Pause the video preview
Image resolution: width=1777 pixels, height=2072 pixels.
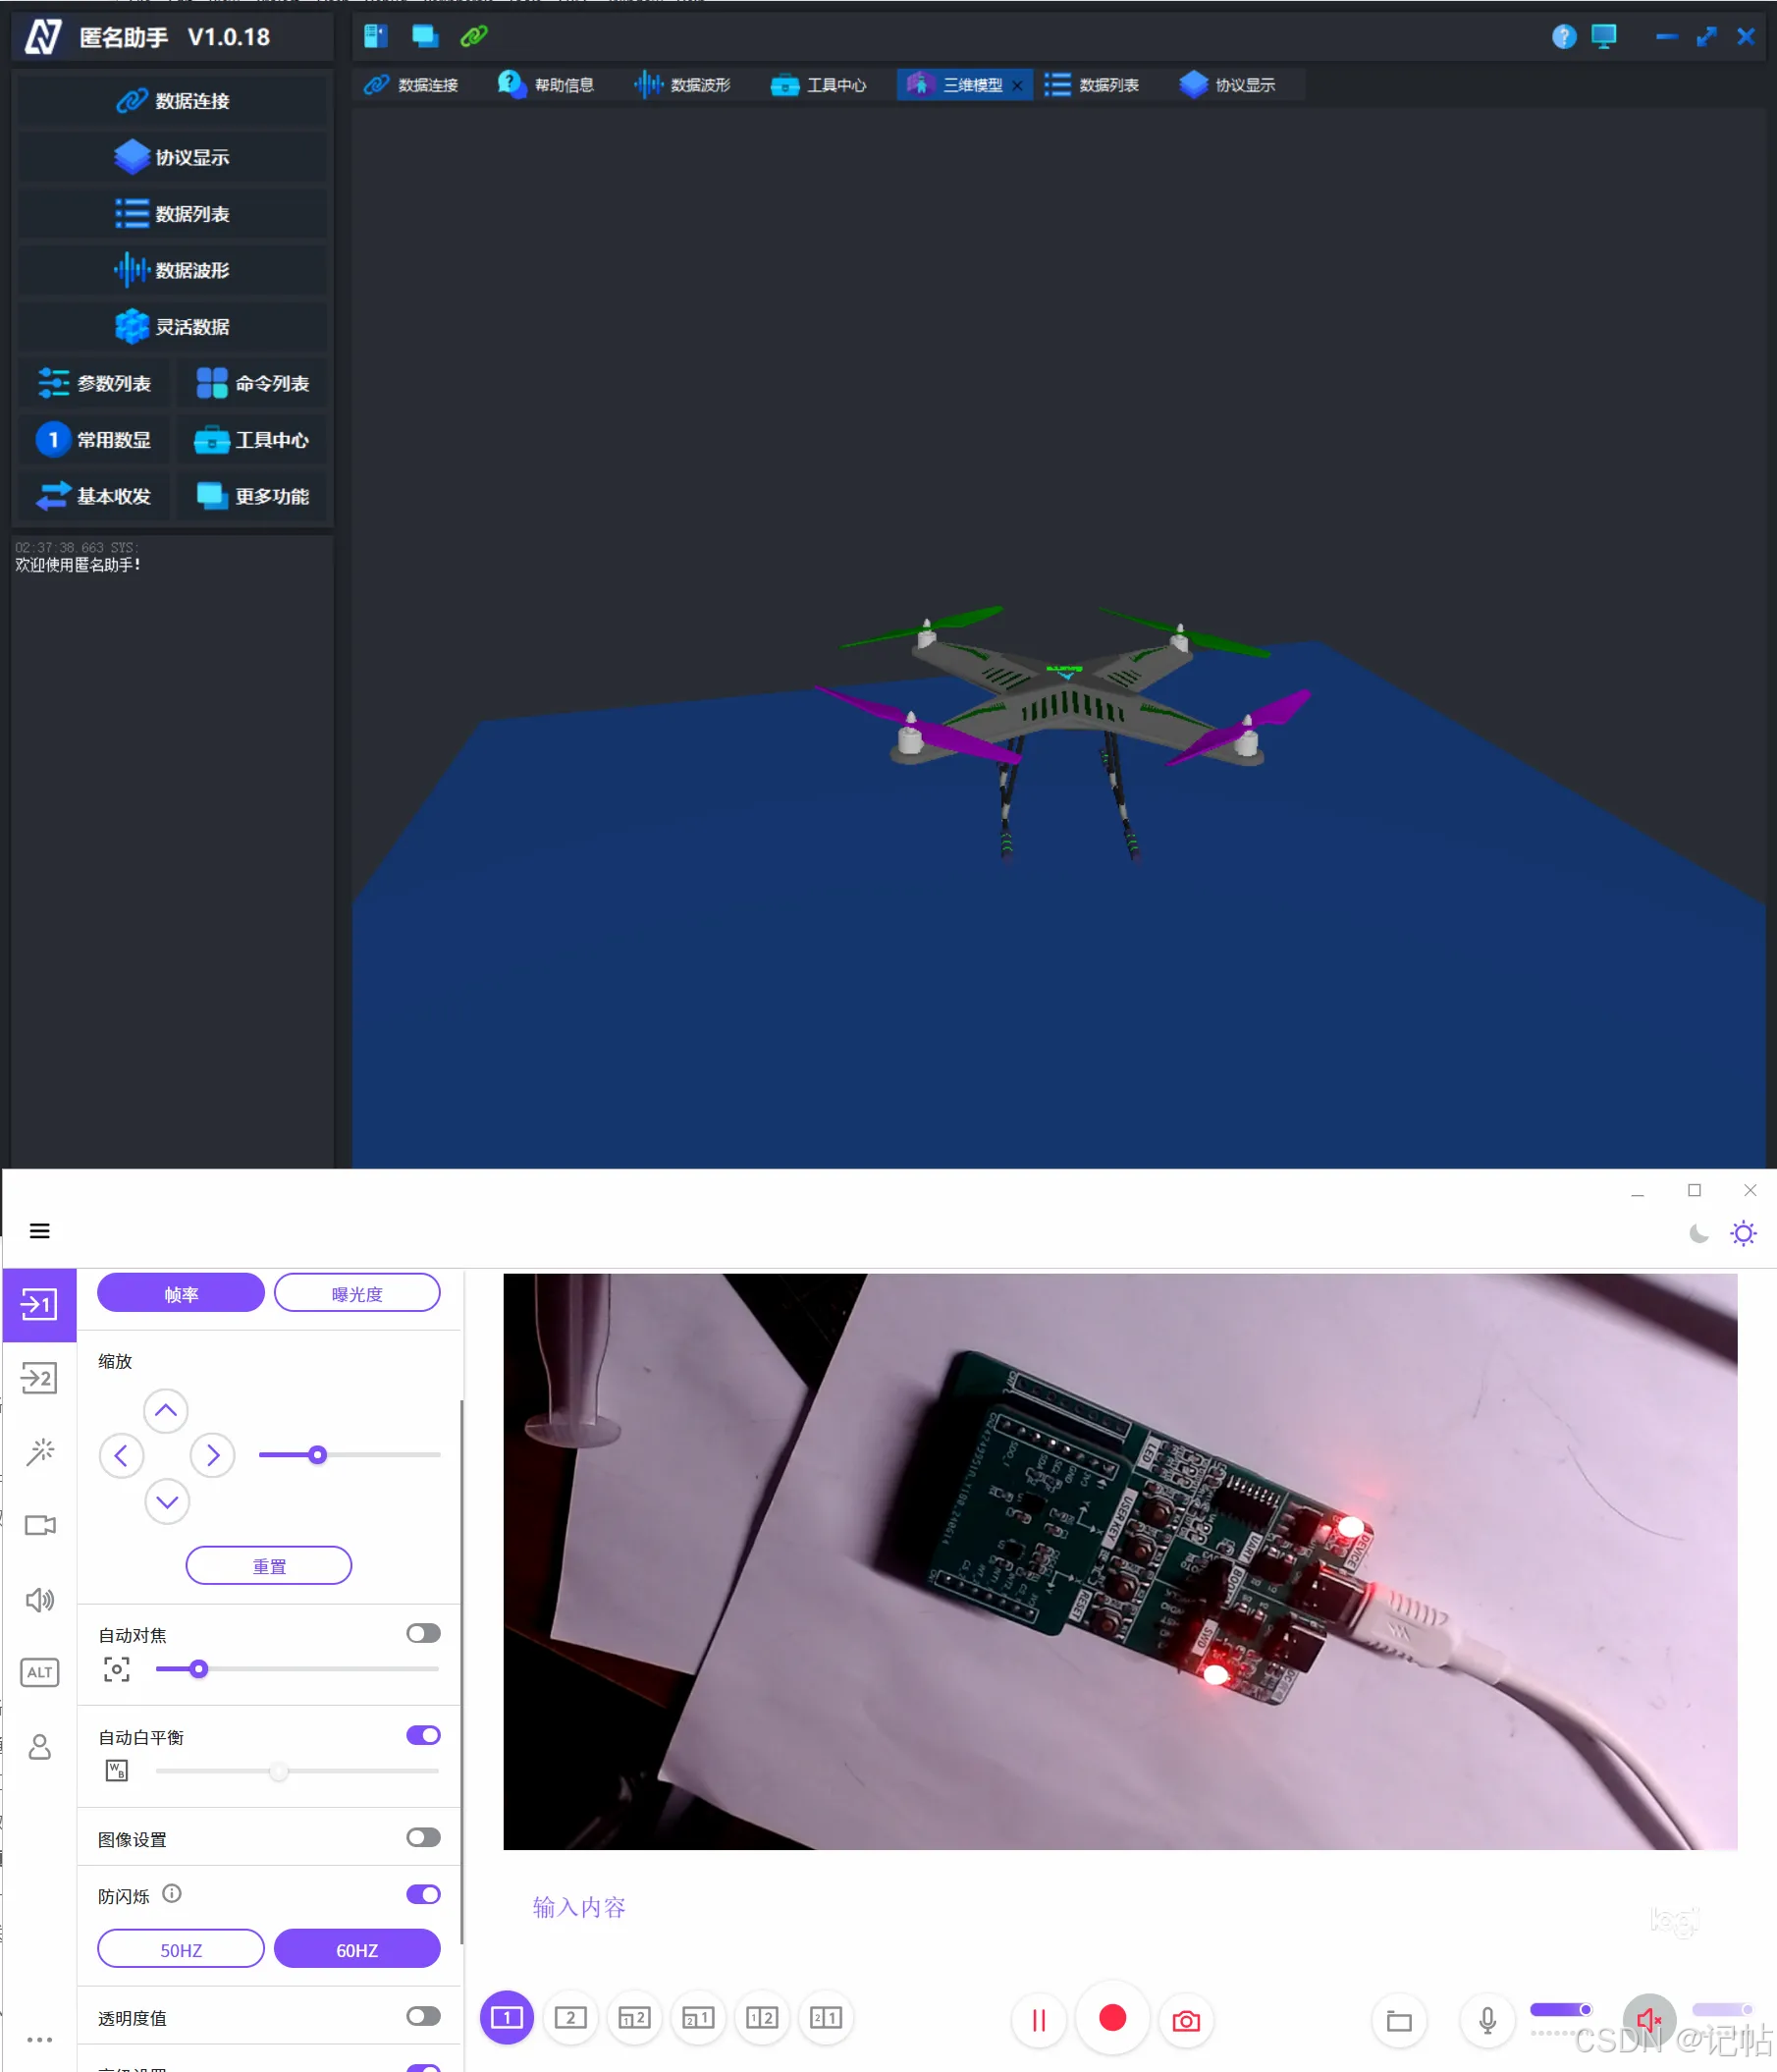tap(1039, 2020)
